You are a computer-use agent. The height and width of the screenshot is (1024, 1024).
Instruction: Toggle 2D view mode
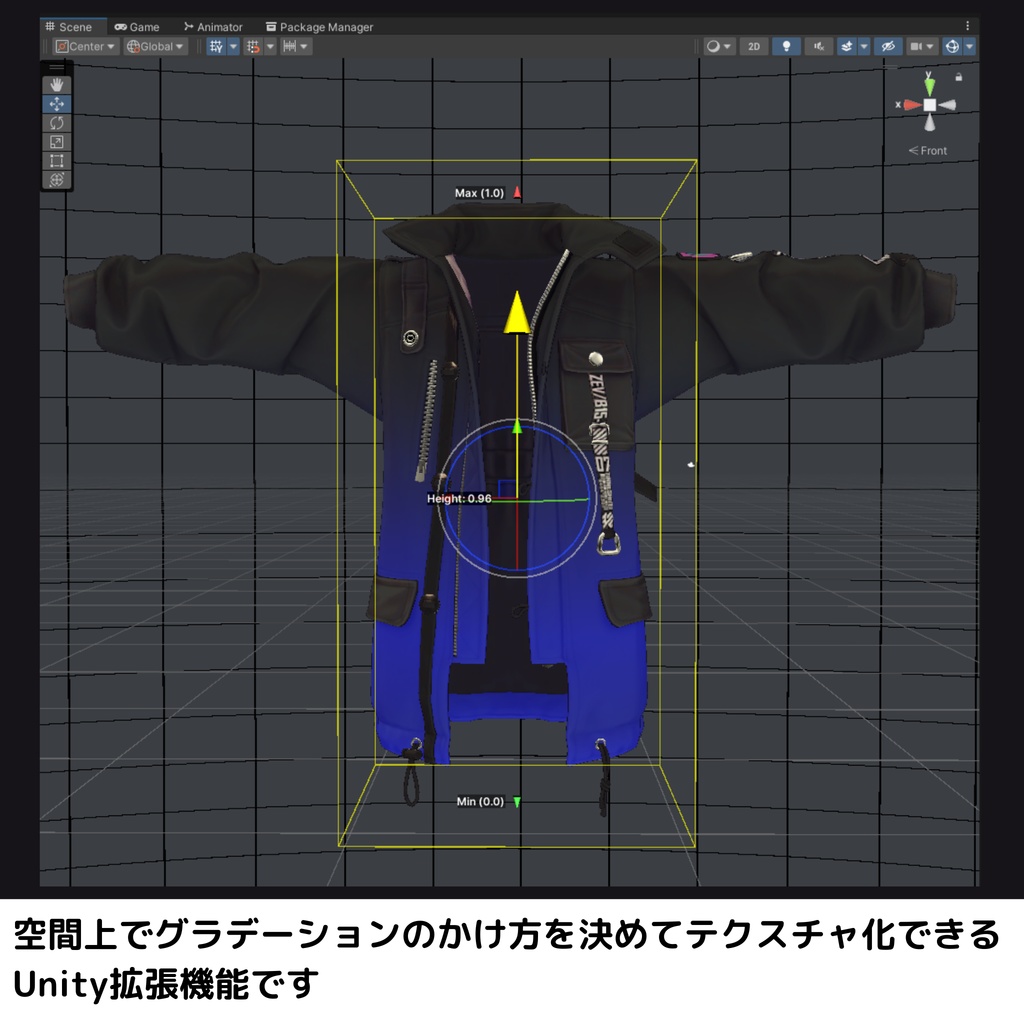[753, 46]
